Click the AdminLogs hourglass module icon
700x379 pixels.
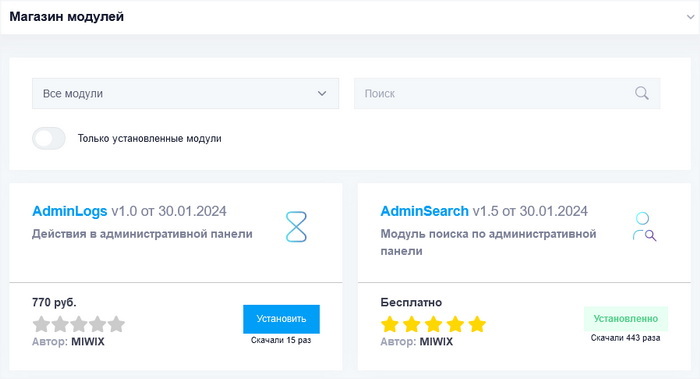pyautogui.click(x=296, y=227)
